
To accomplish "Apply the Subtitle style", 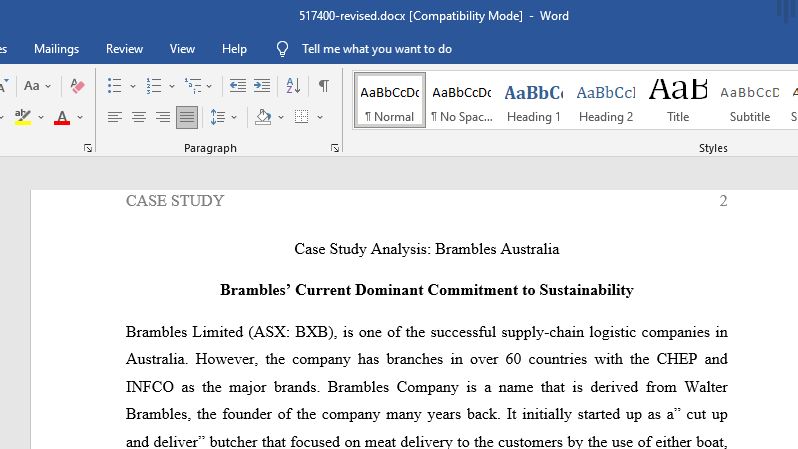I will coord(750,100).
